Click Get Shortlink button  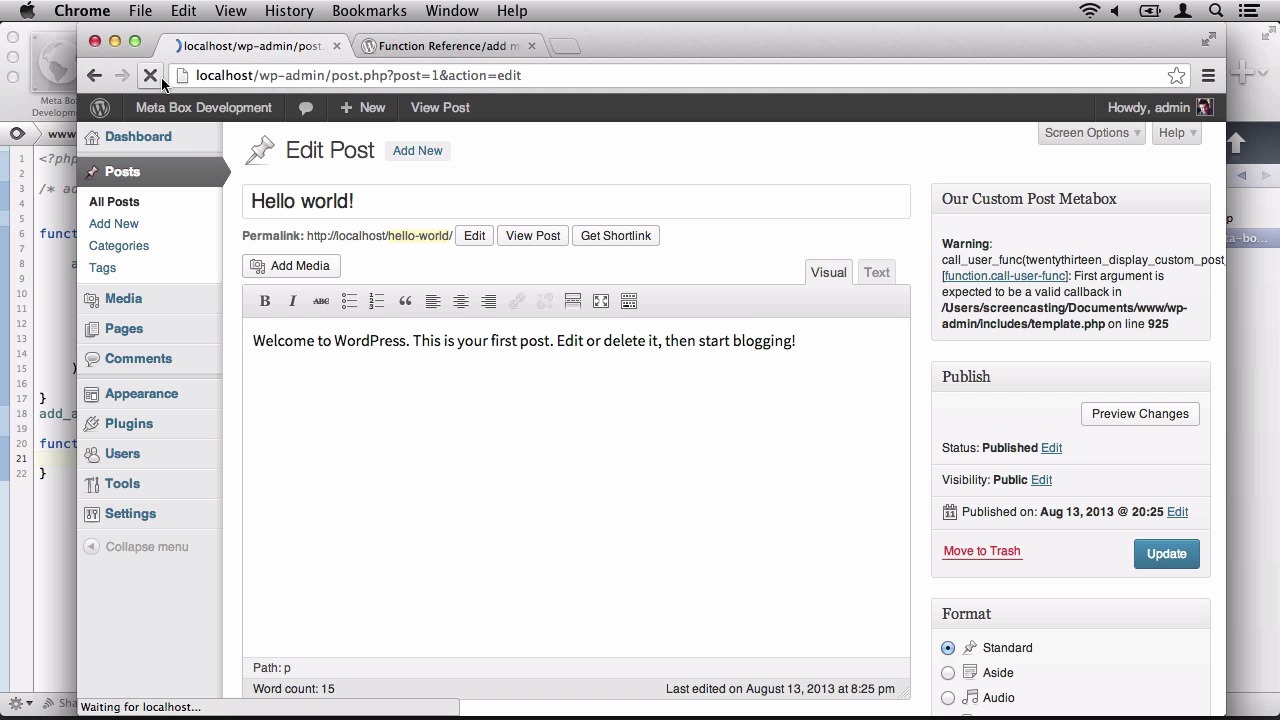coord(616,236)
